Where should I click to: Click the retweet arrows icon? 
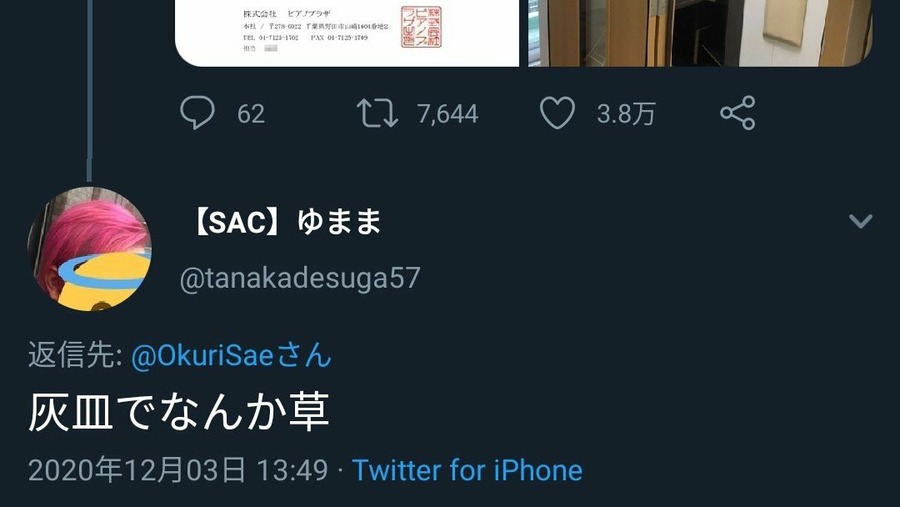click(377, 113)
